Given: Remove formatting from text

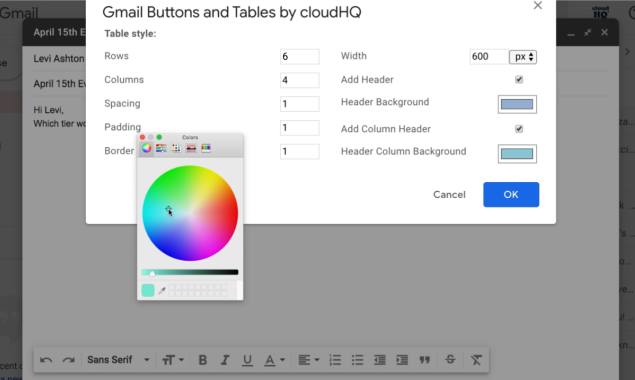Looking at the screenshot, I should click(x=476, y=360).
